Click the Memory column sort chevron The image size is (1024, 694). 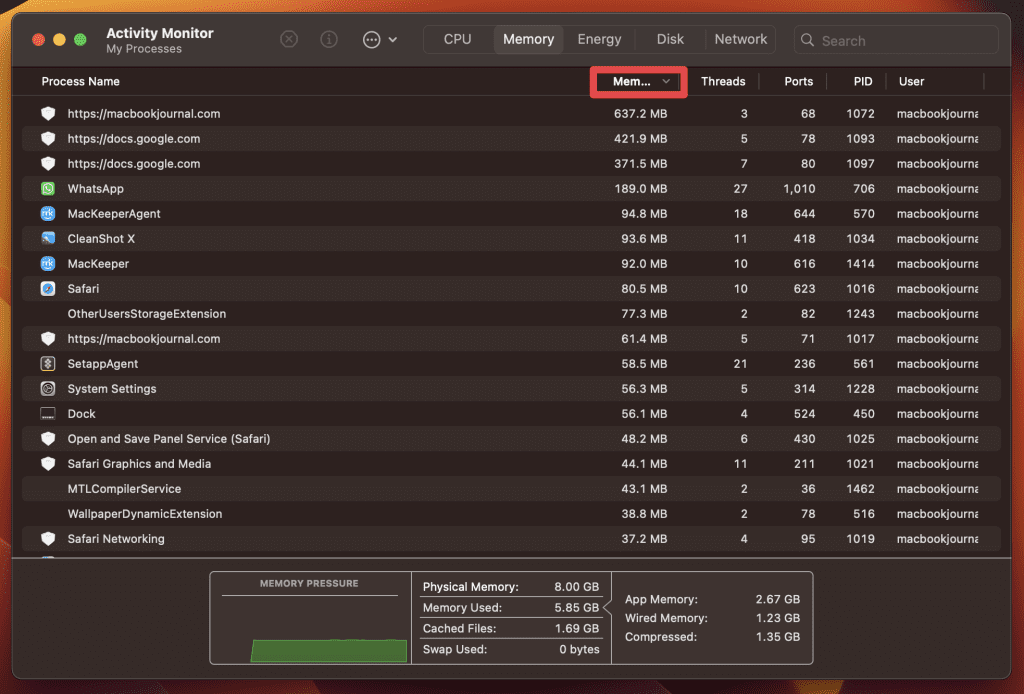[x=666, y=82]
